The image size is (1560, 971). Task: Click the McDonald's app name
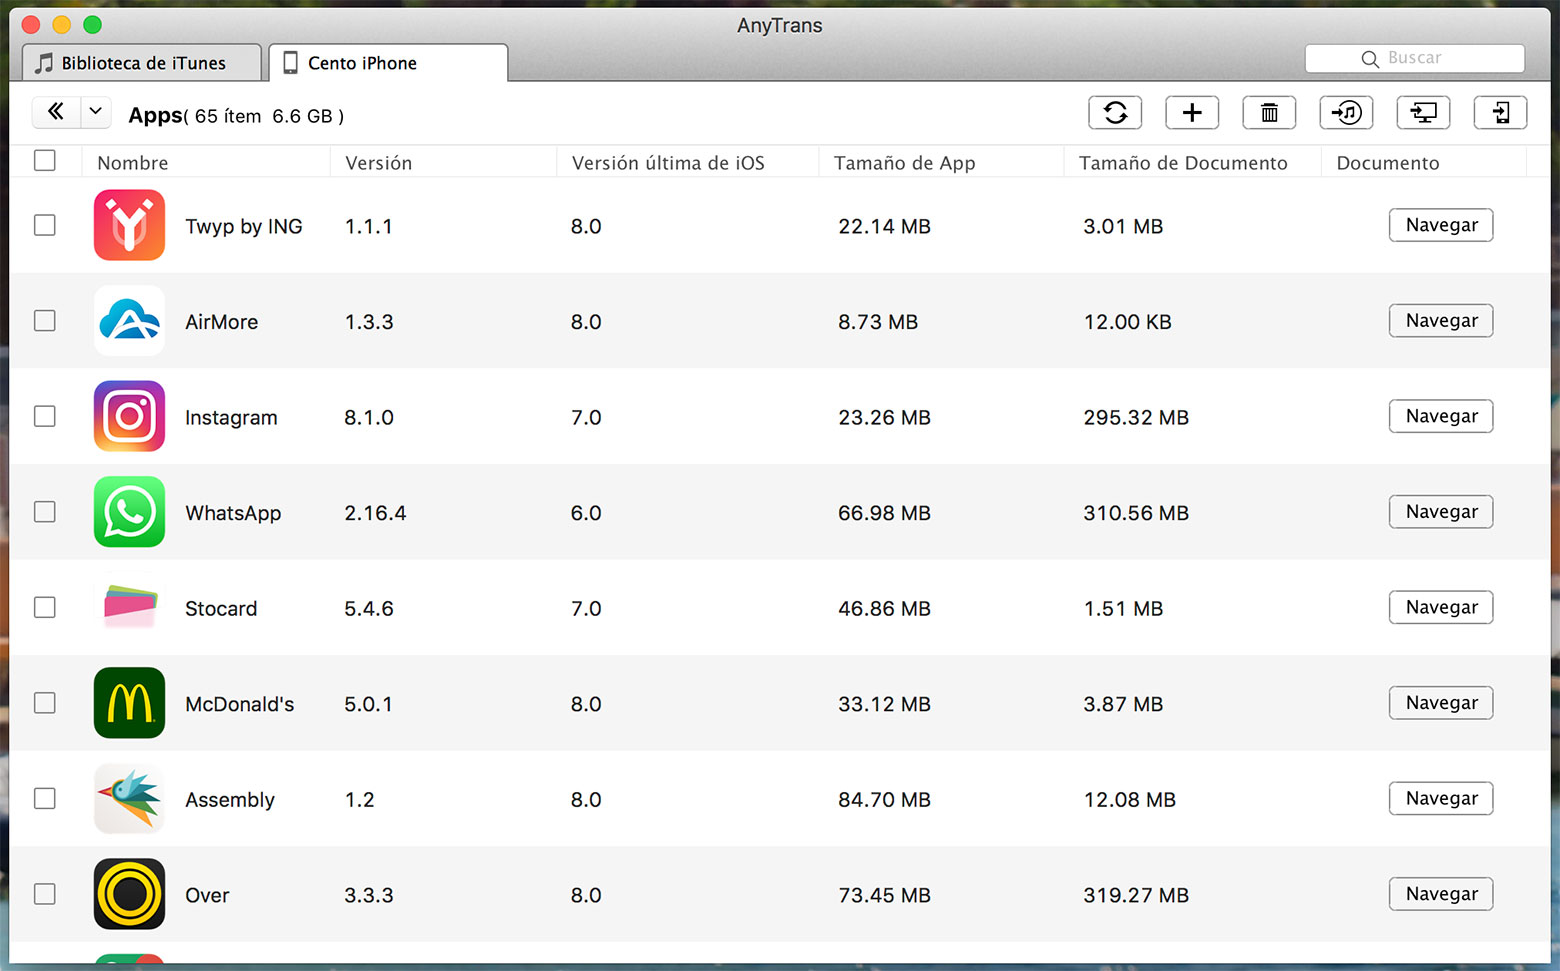[x=240, y=704]
